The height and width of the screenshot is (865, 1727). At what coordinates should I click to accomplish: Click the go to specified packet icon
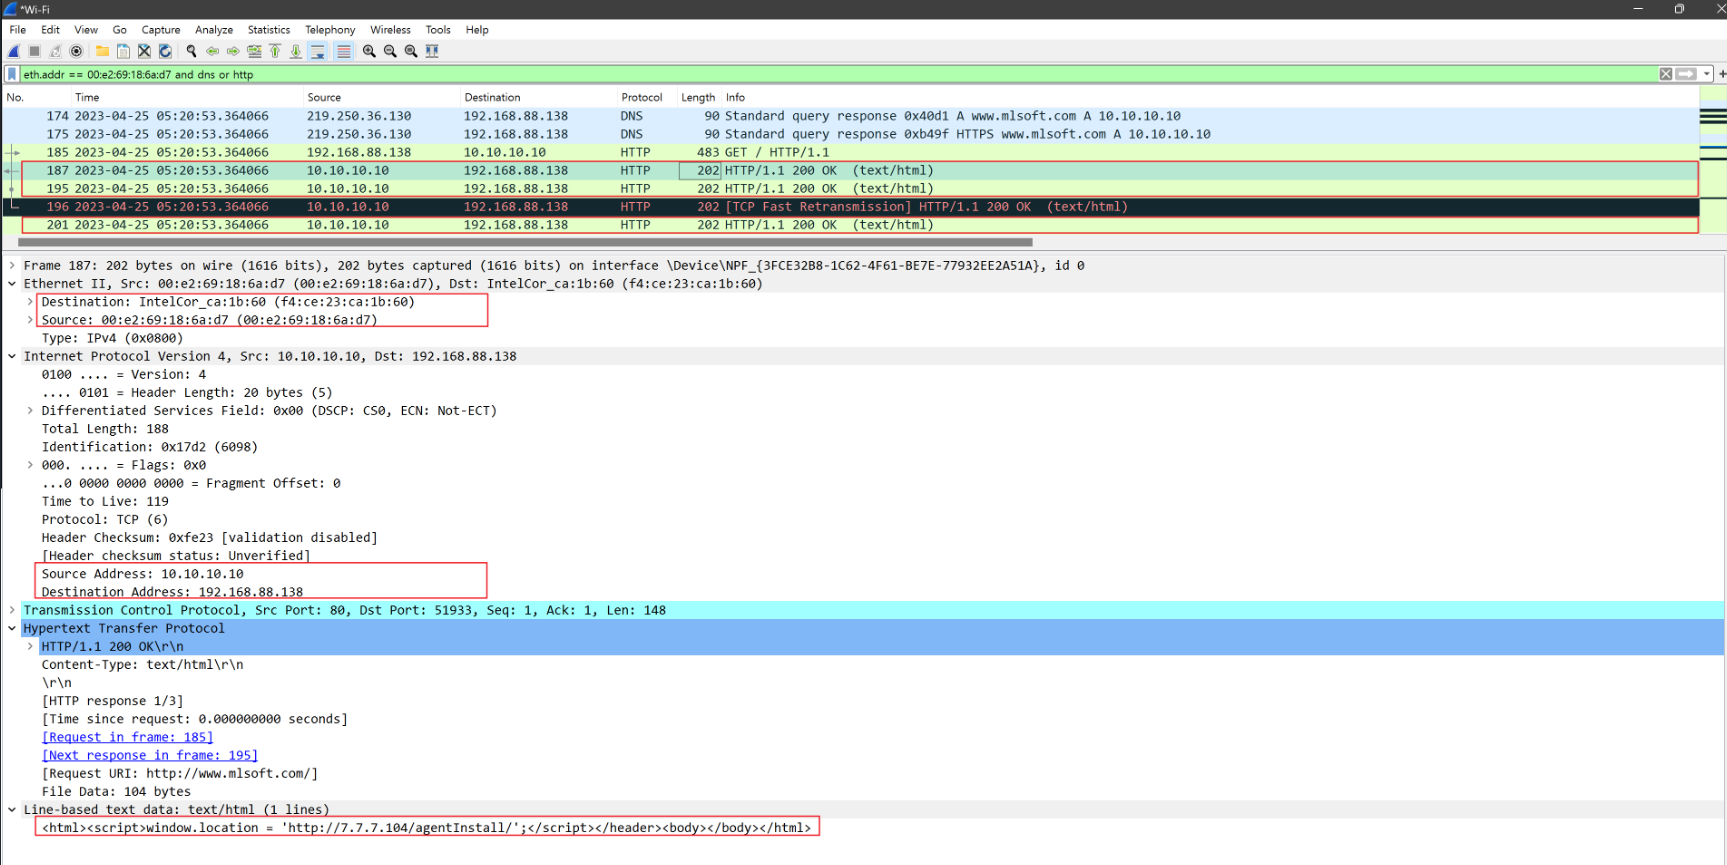point(254,51)
